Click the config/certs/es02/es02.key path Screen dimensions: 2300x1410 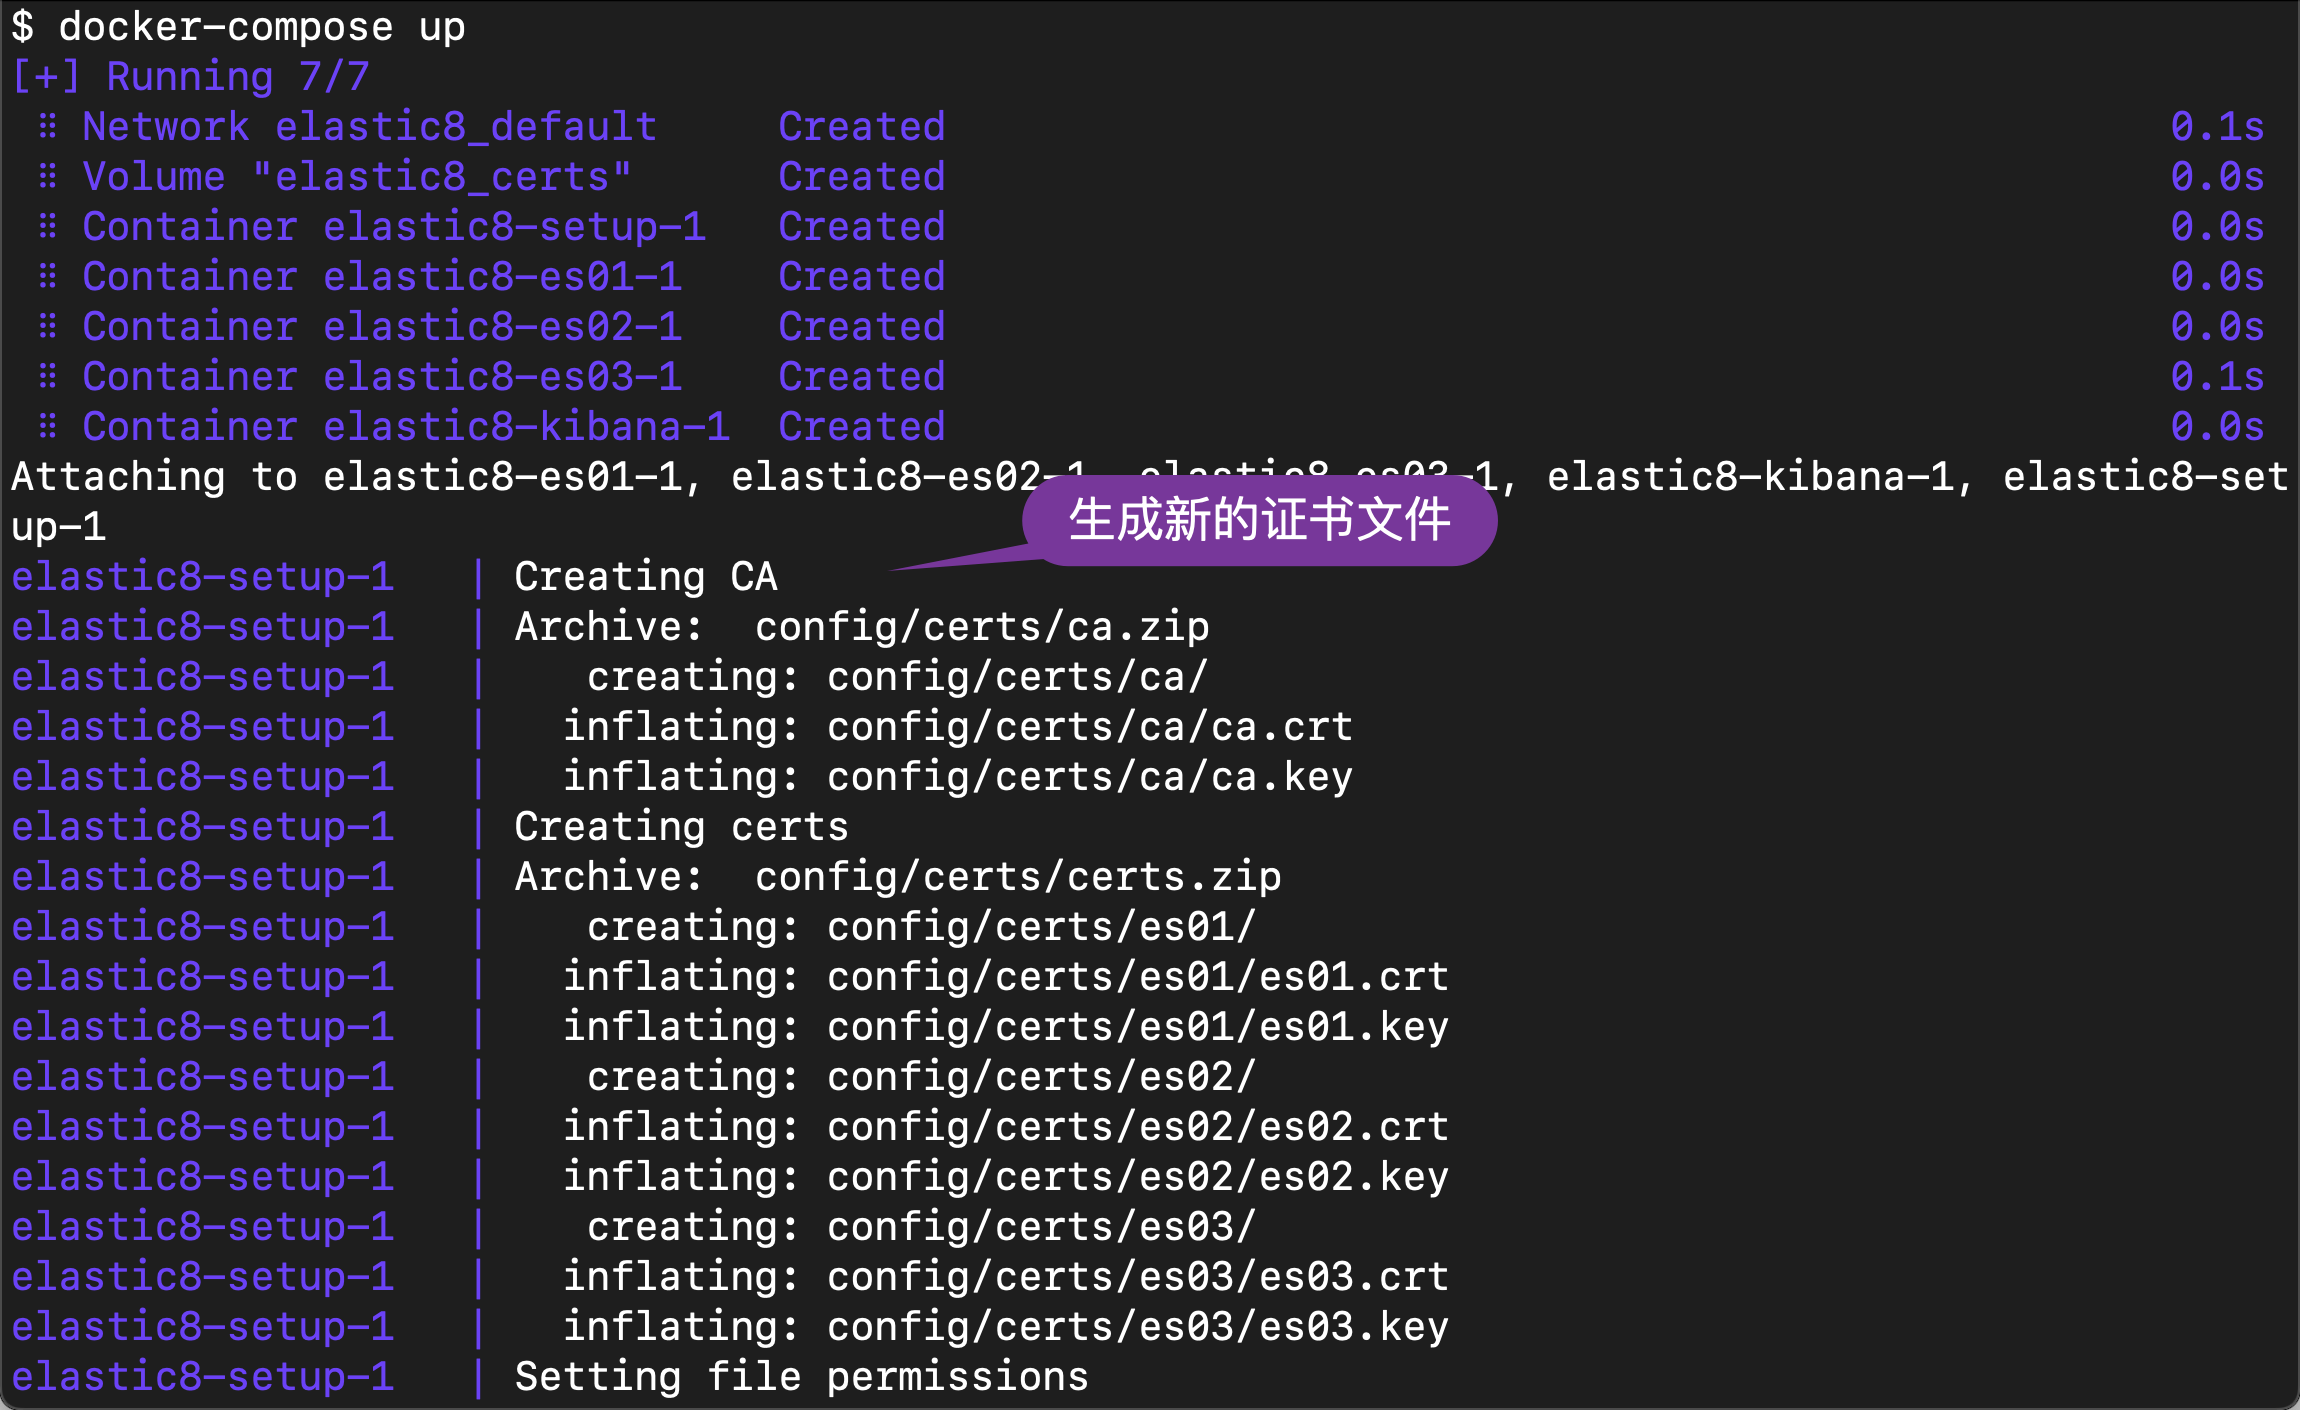[1137, 1177]
